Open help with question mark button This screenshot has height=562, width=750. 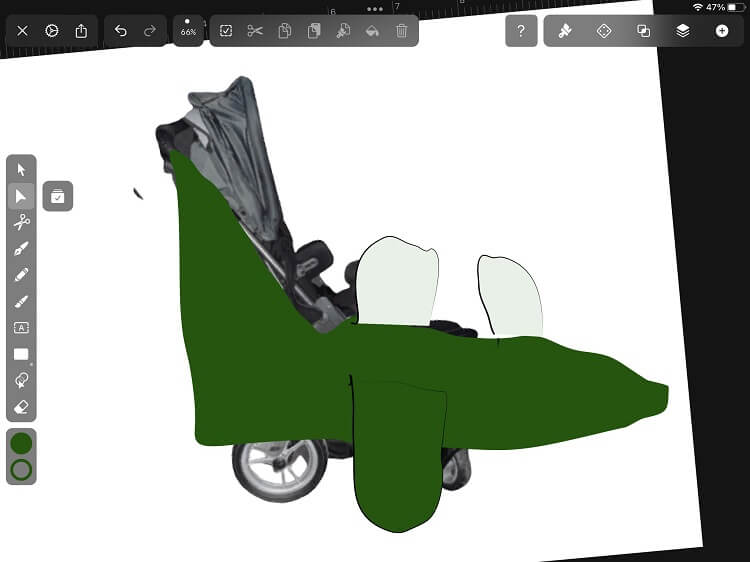[521, 31]
